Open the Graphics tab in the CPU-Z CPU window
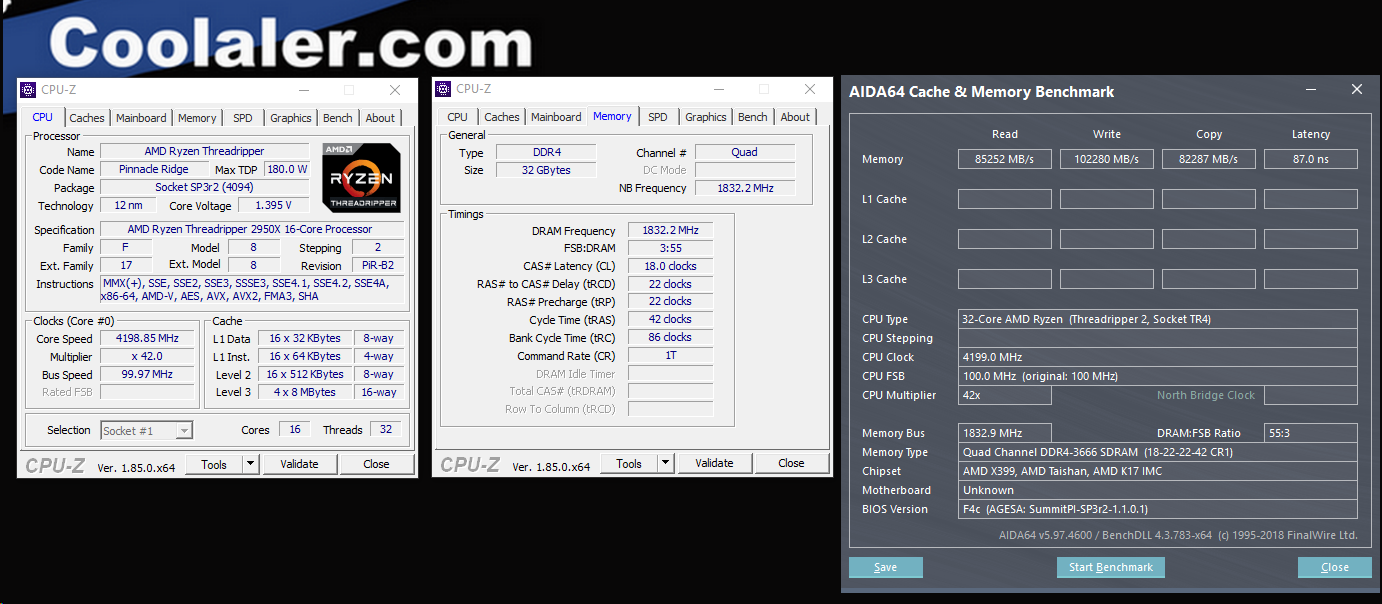1382x604 pixels. coord(291,118)
